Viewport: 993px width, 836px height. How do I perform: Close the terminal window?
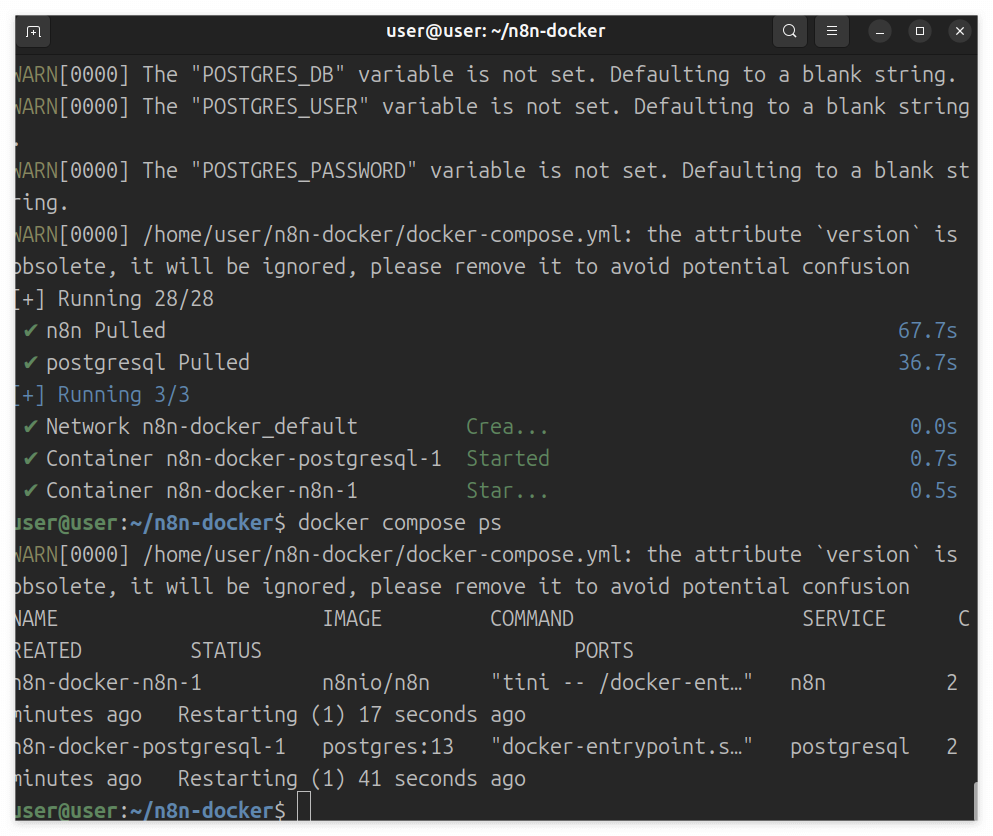click(959, 31)
